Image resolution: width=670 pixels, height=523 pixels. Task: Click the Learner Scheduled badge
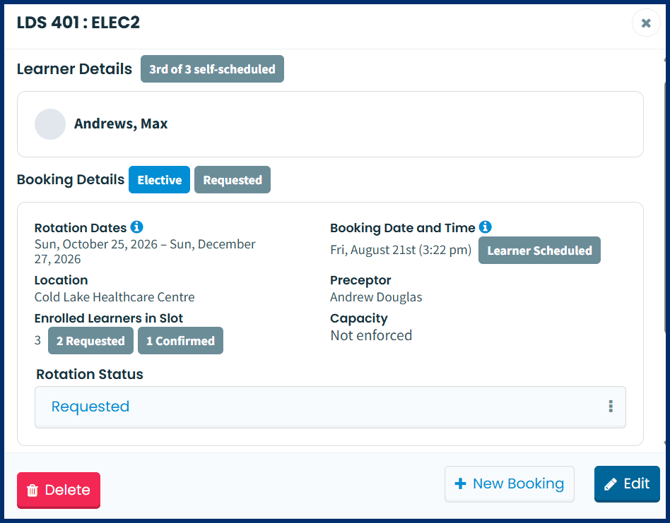point(539,250)
